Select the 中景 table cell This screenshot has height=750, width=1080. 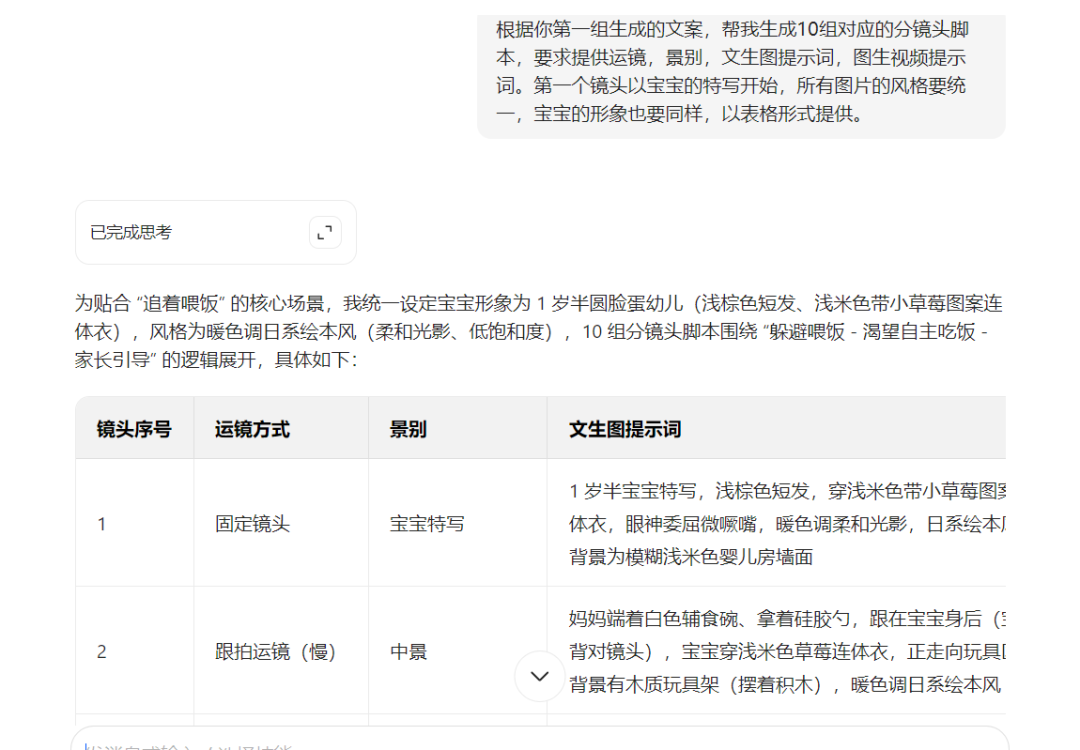[x=408, y=652]
